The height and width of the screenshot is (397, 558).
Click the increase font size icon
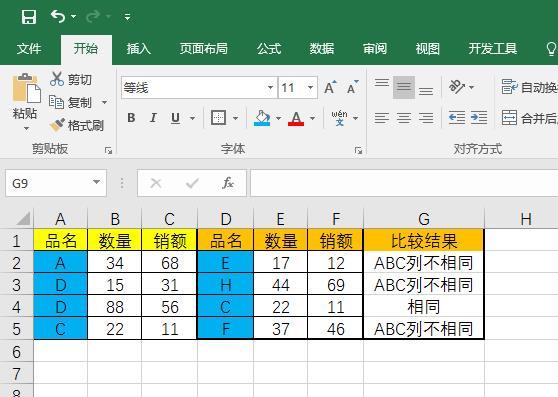pos(331,87)
